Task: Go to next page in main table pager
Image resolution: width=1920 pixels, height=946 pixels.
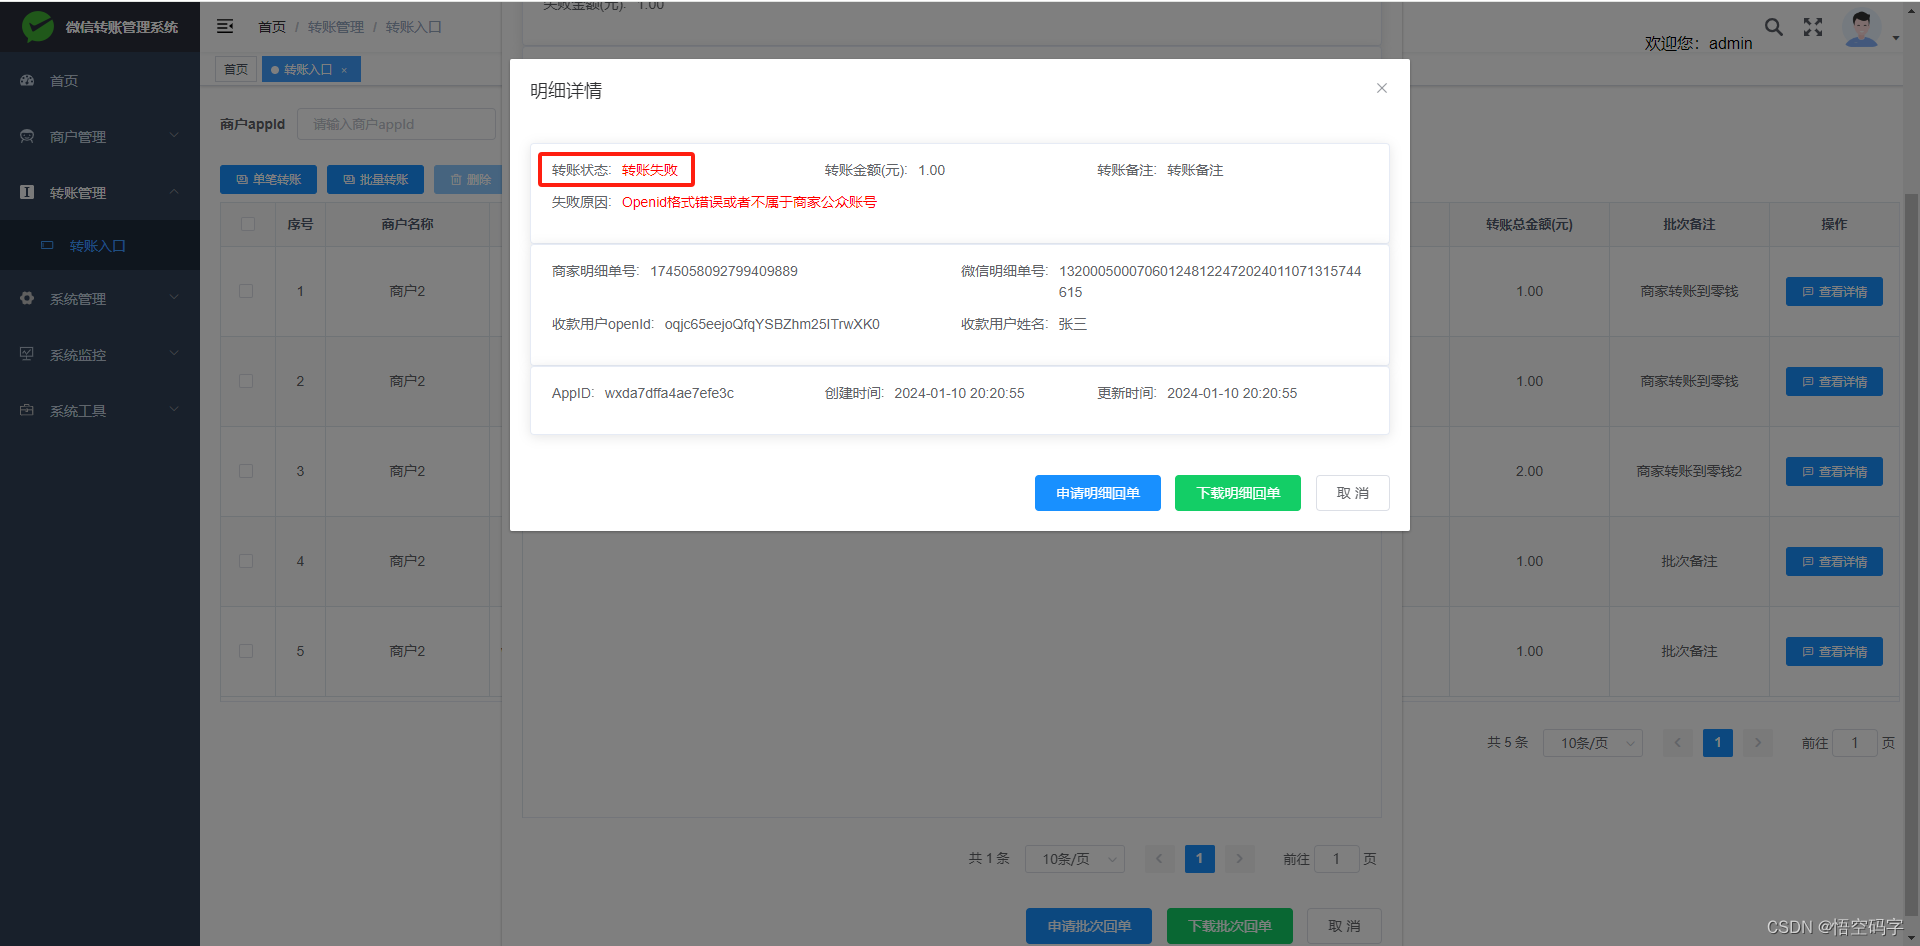Action: (1758, 742)
